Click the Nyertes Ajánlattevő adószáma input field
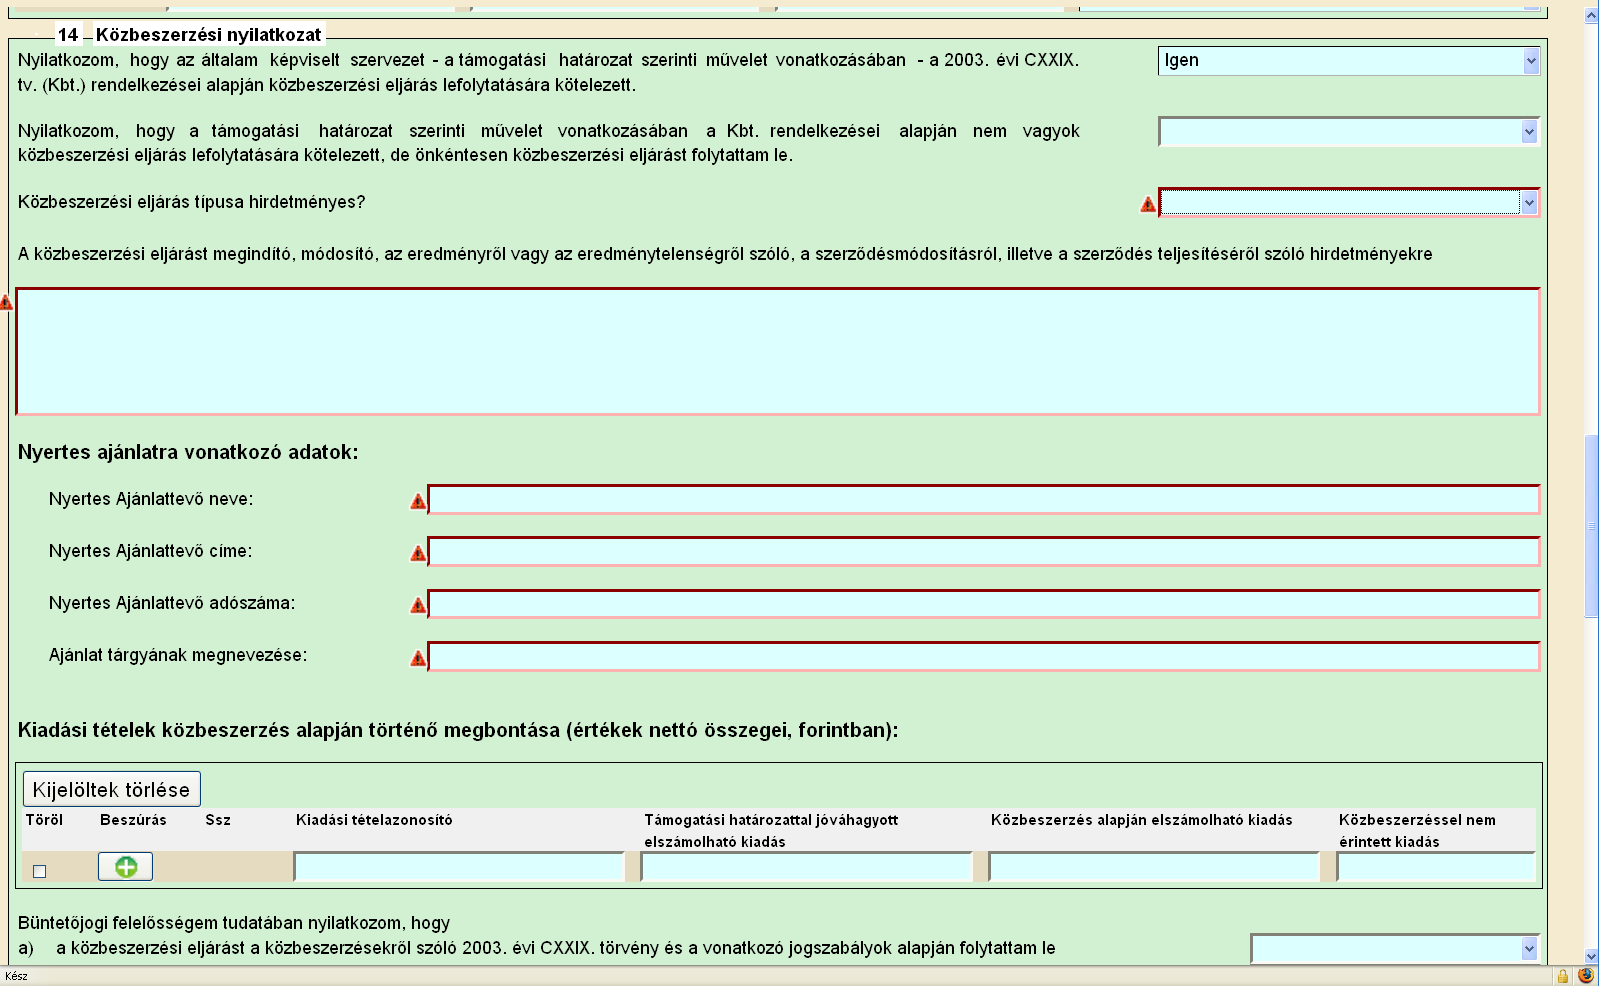 [984, 604]
